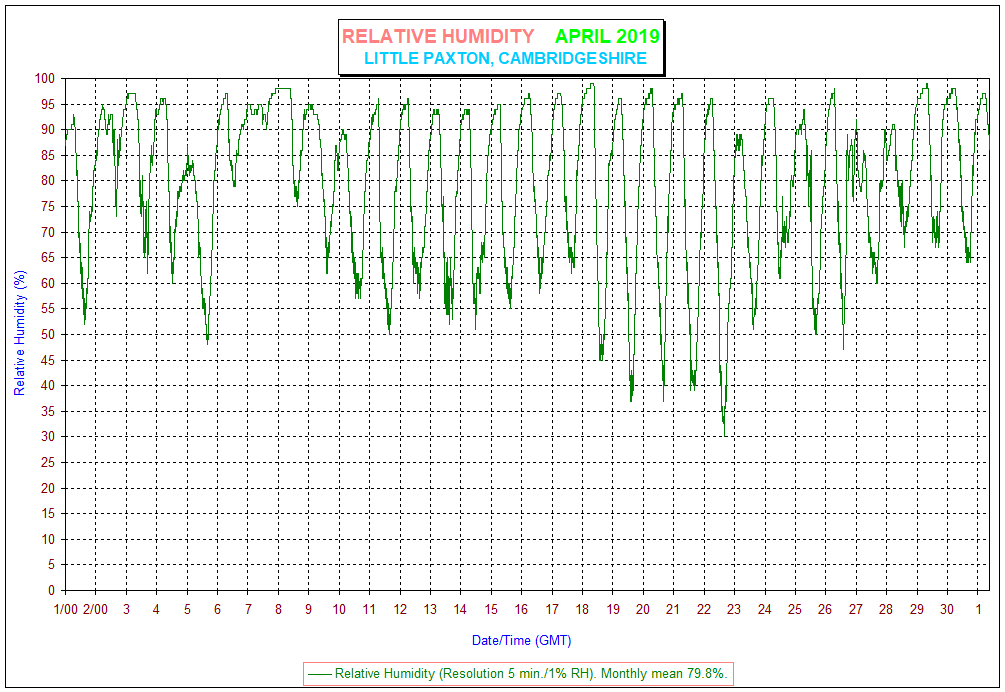Click the x-axis label 1/00

tap(65, 609)
